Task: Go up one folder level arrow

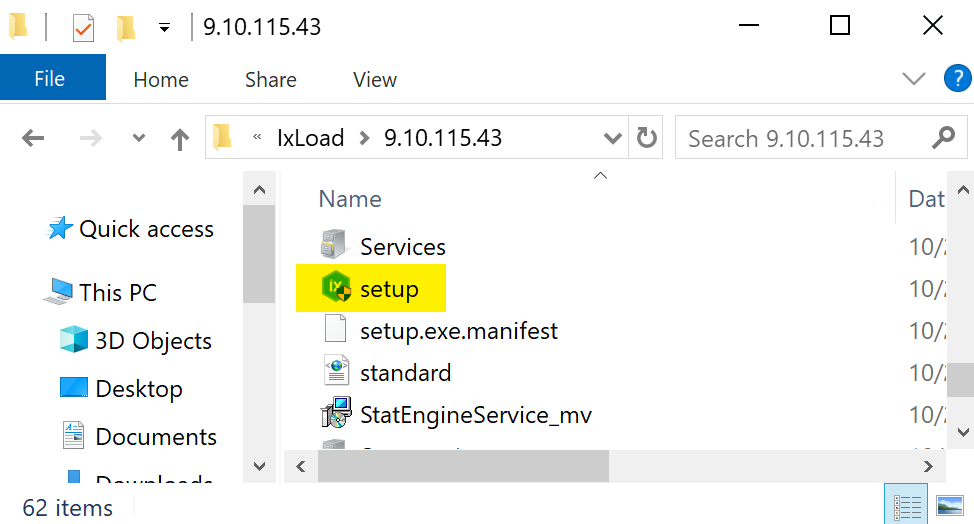Action: pyautogui.click(x=180, y=139)
